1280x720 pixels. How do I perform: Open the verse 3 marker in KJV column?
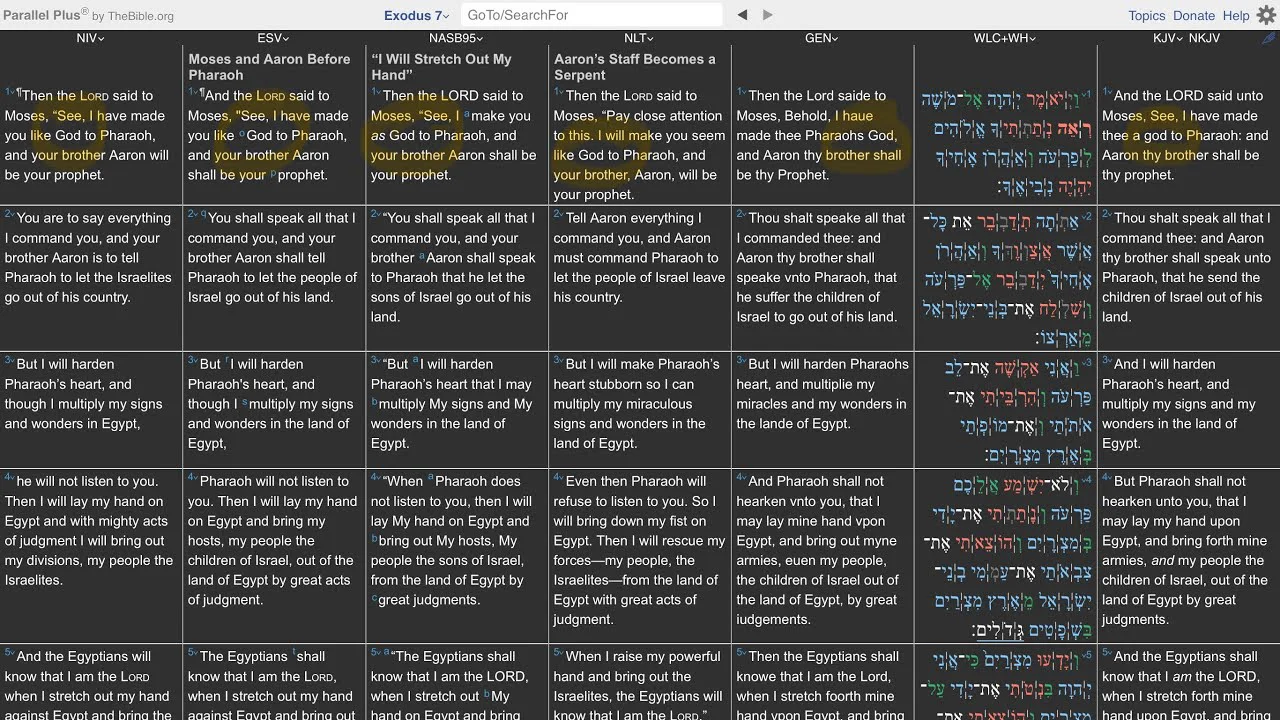pos(1107,361)
